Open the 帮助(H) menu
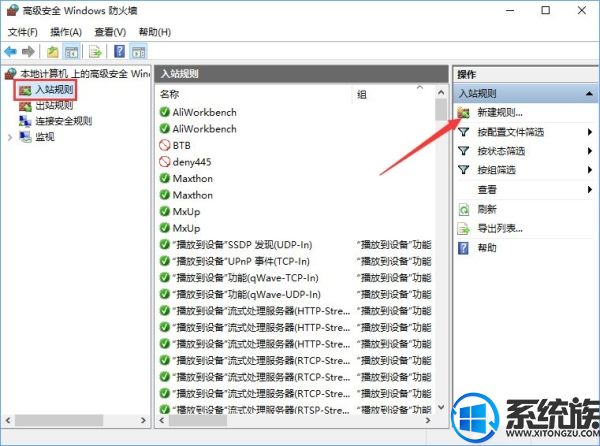The width and height of the screenshot is (600, 446). tap(155, 32)
